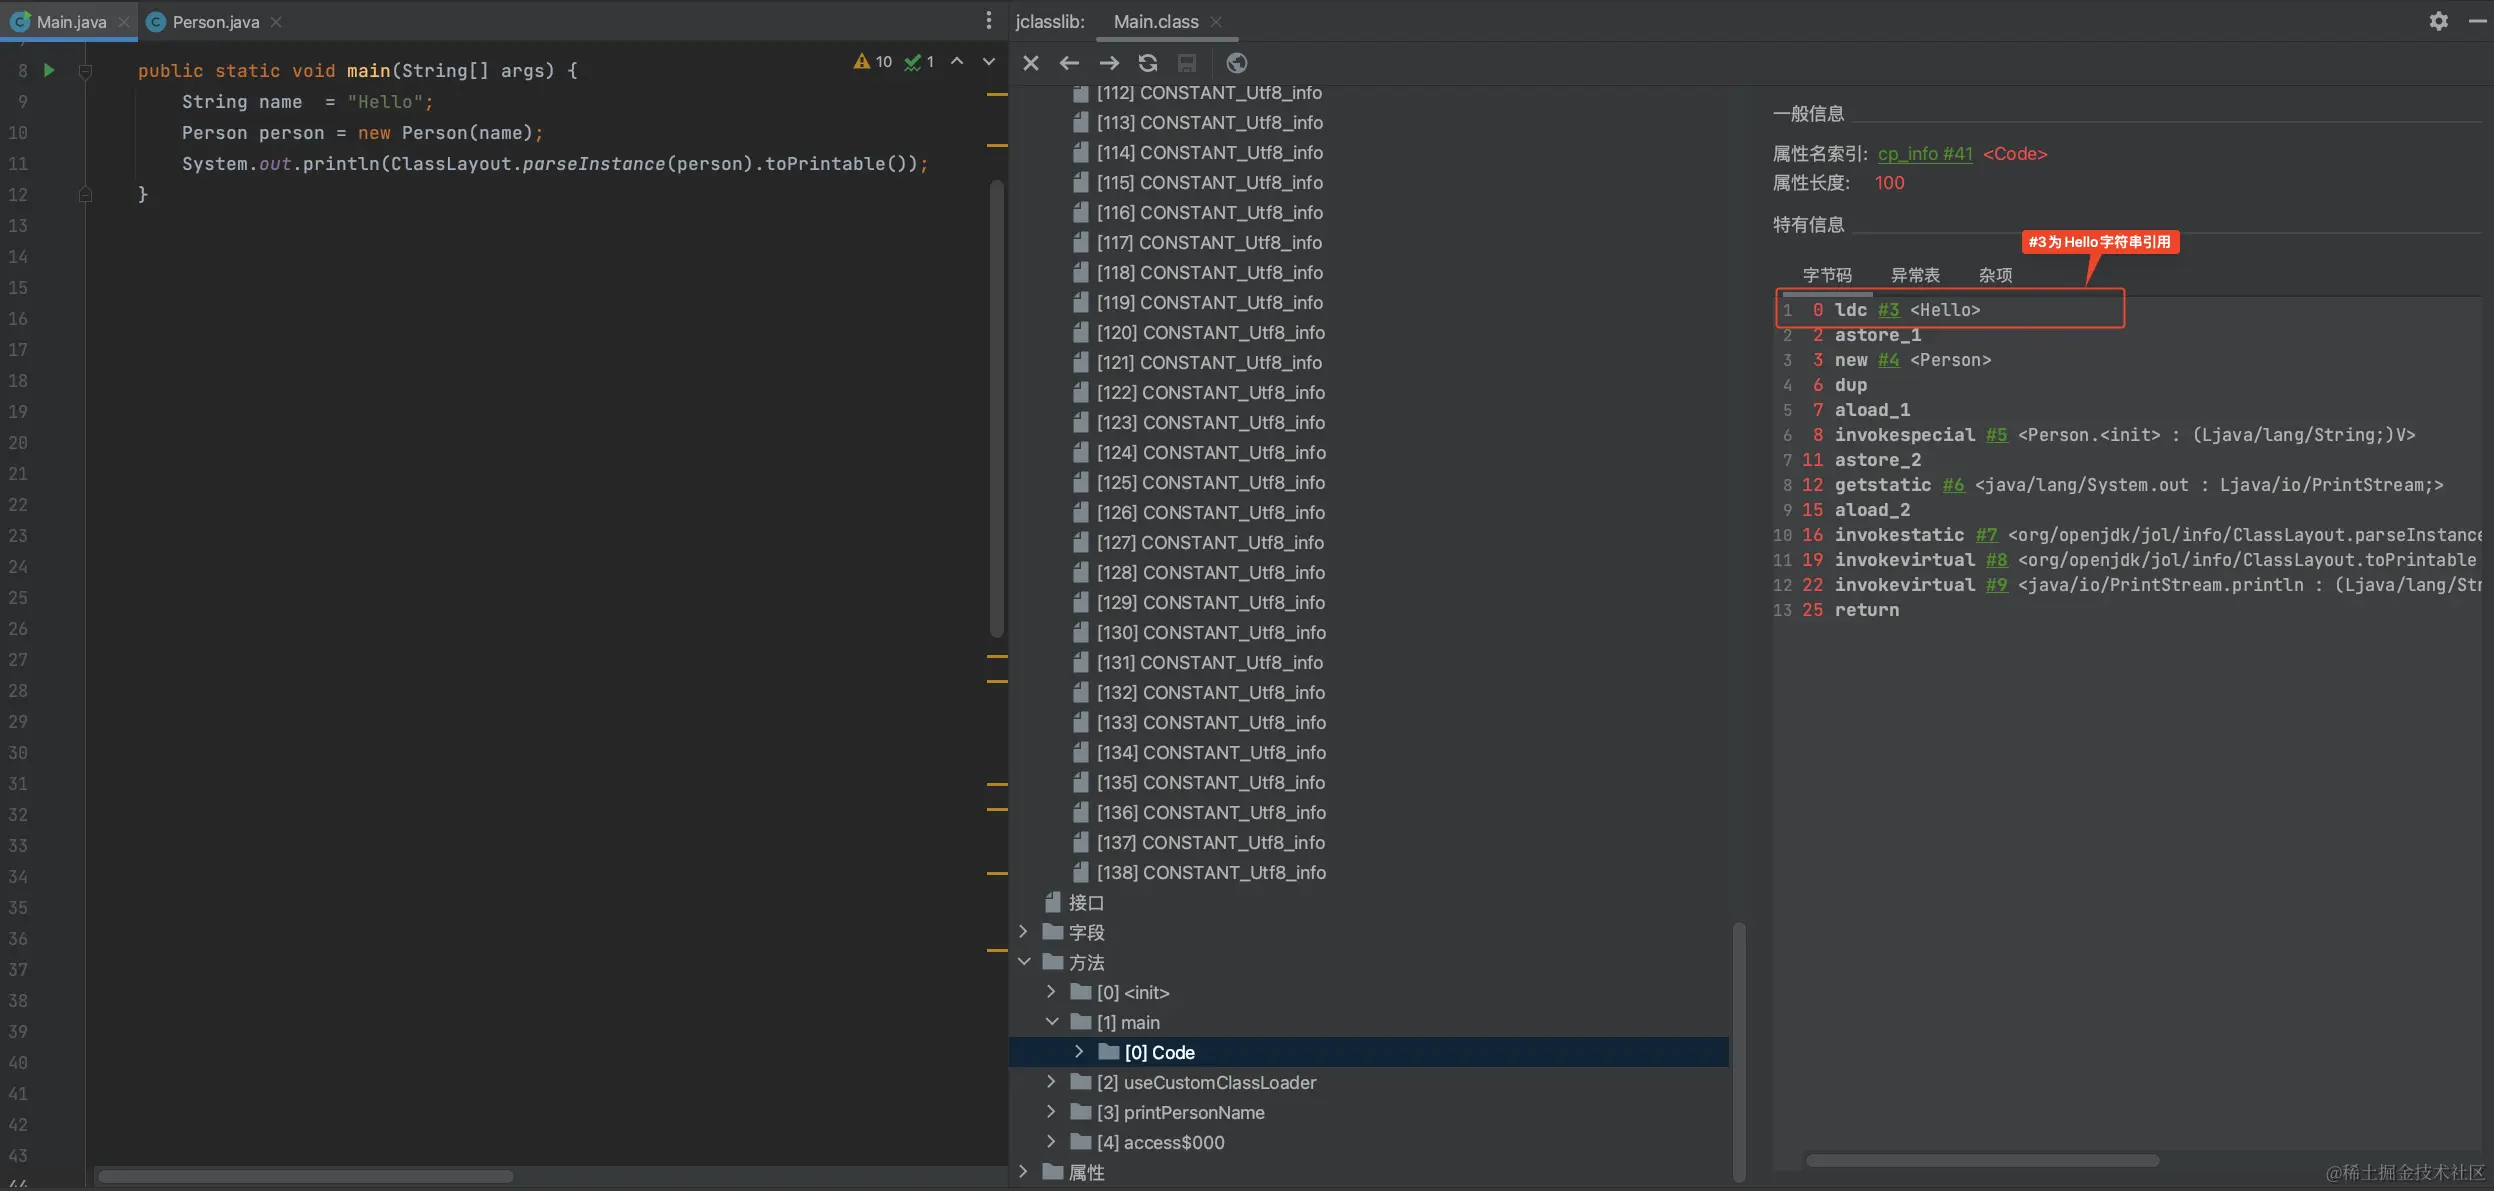Screen dimensions: 2494x1191
Task: Click the editor horizontal scrollbar thumb
Action: coord(305,1176)
